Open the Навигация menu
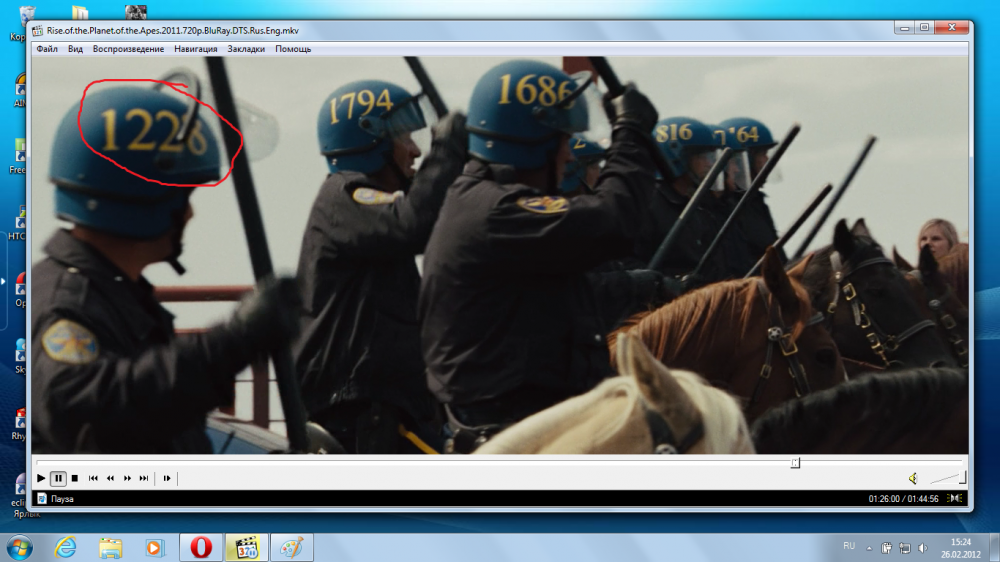This screenshot has height=562, width=1000. 196,49
